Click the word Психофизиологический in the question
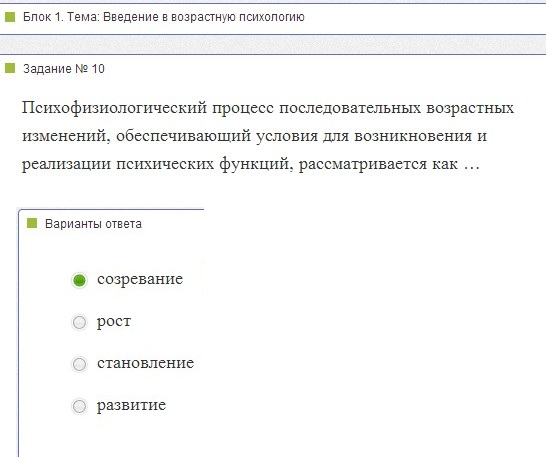The image size is (546, 467). pyautogui.click(x=115, y=108)
